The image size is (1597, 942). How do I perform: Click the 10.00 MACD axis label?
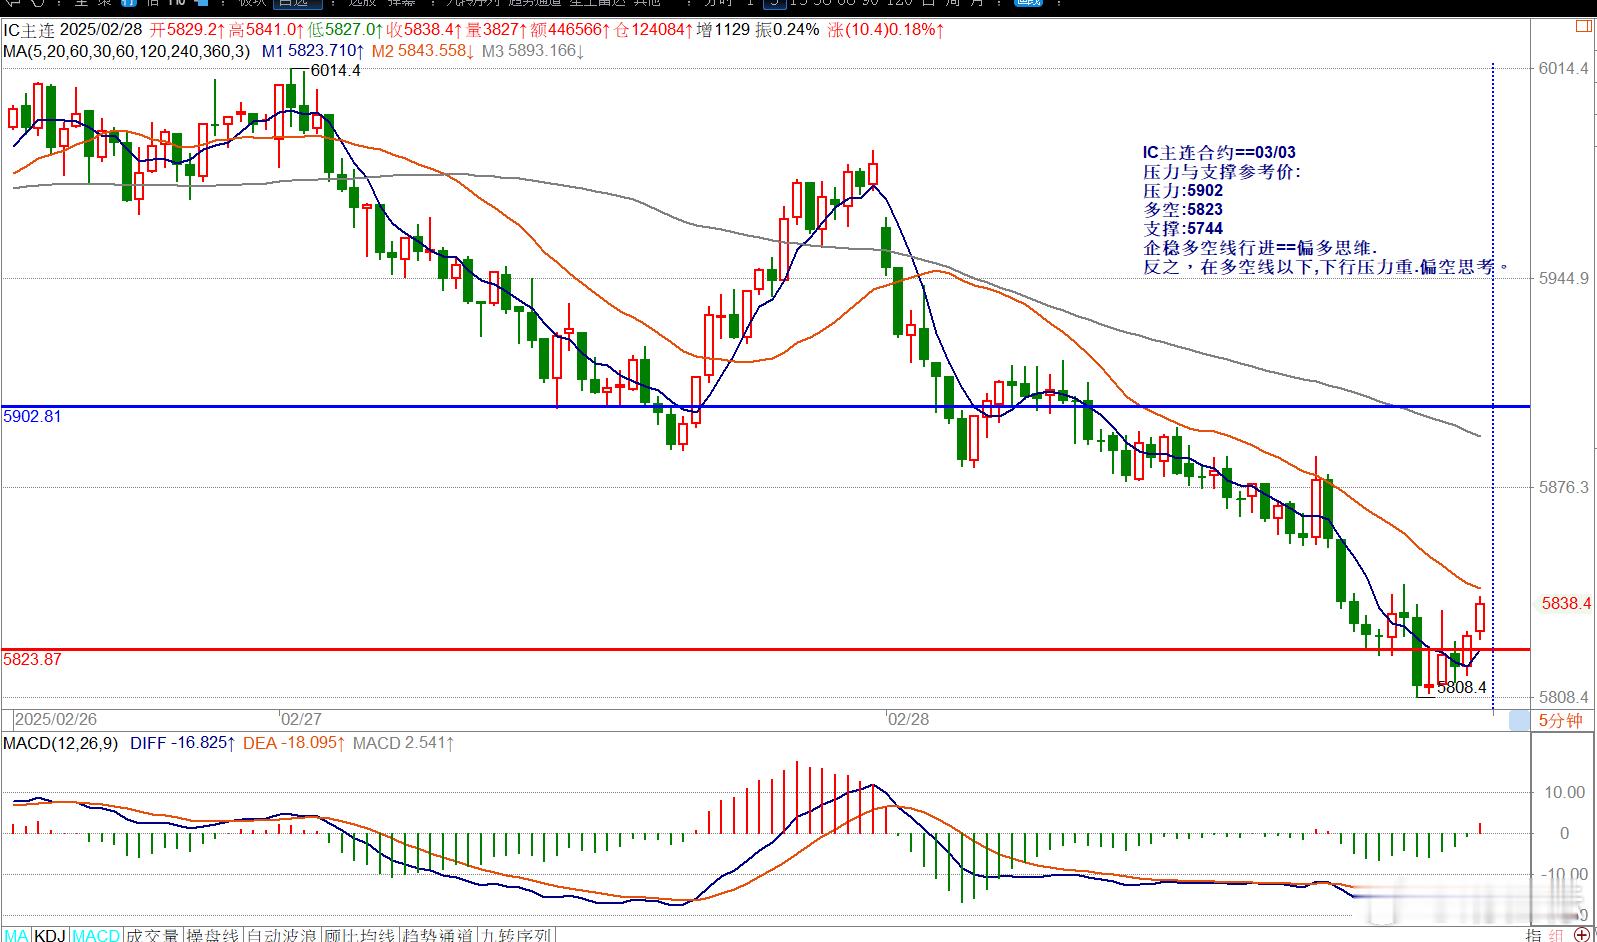(x=1565, y=792)
